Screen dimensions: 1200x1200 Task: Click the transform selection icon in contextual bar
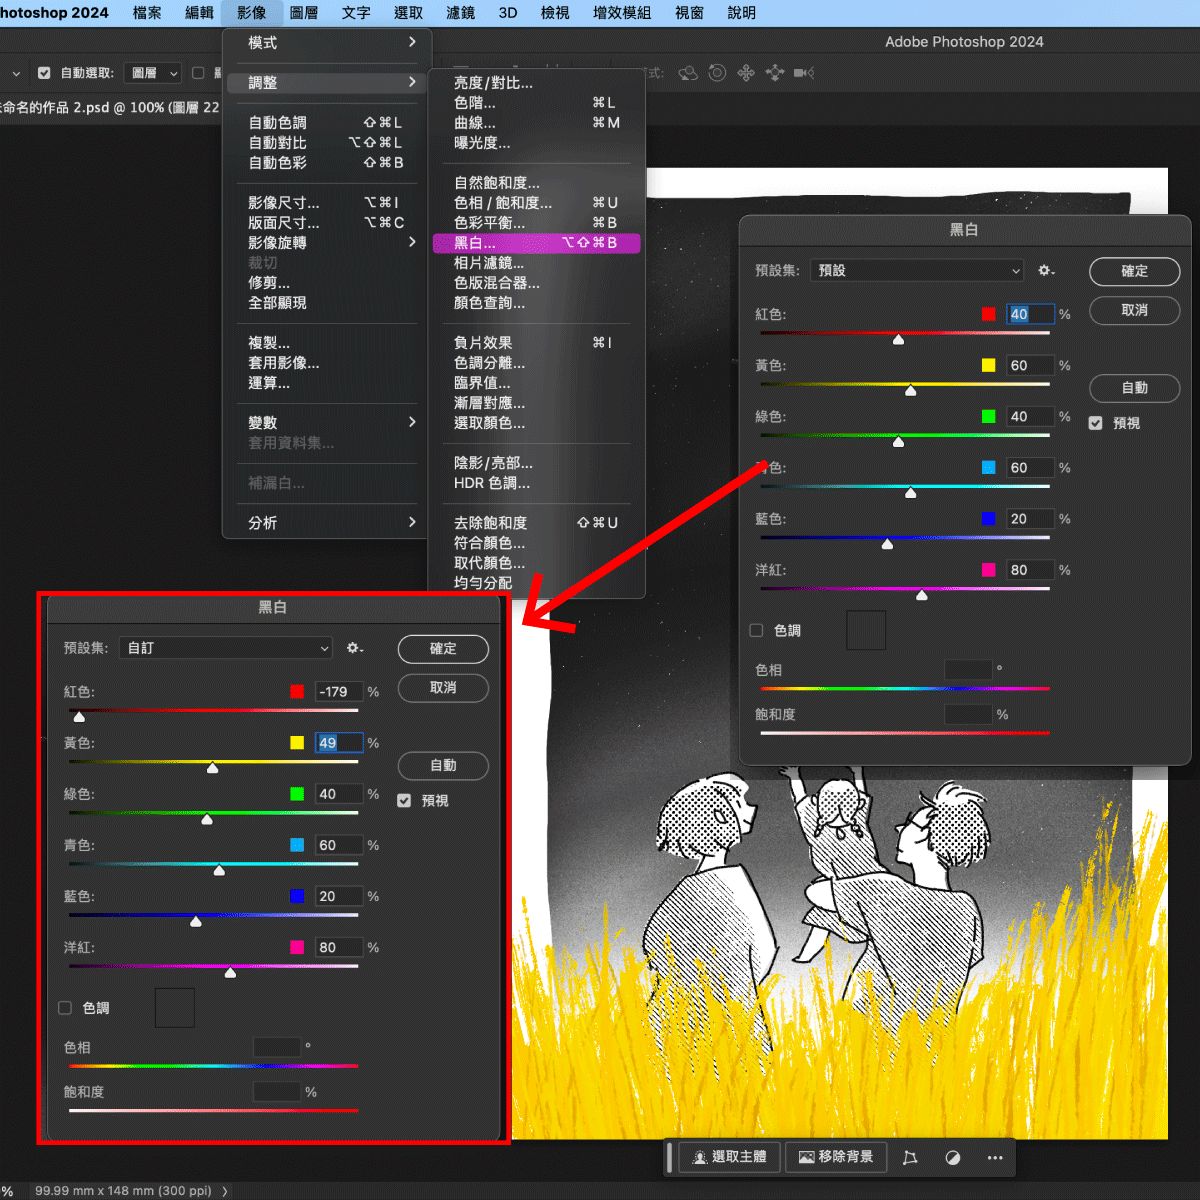tap(910, 1157)
